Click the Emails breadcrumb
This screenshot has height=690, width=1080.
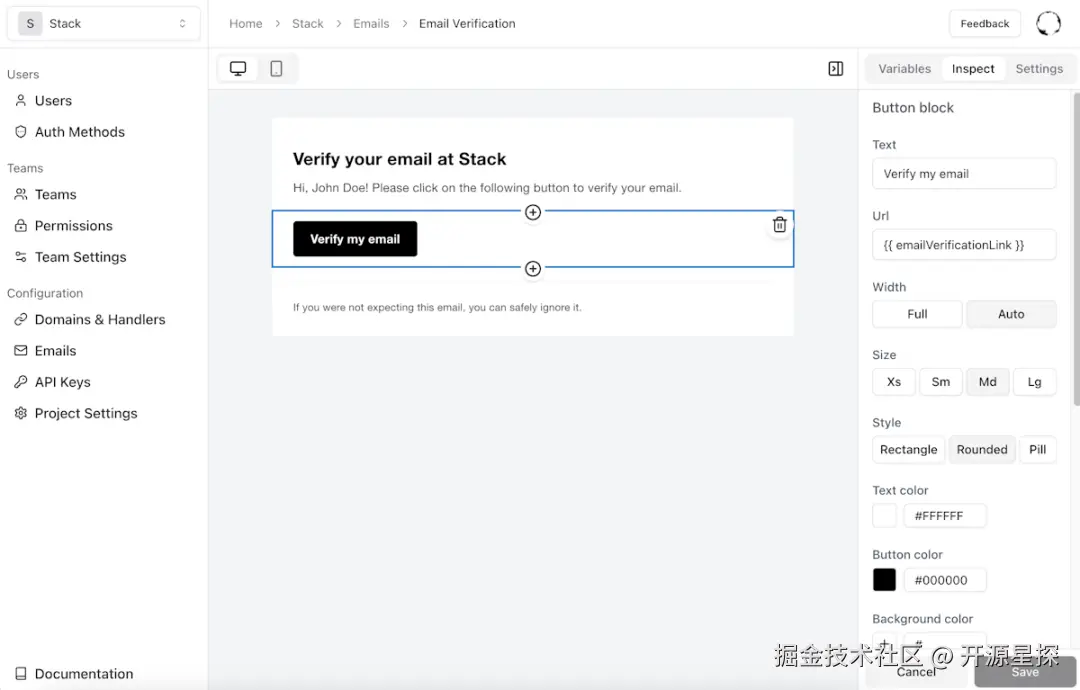pyautogui.click(x=371, y=23)
